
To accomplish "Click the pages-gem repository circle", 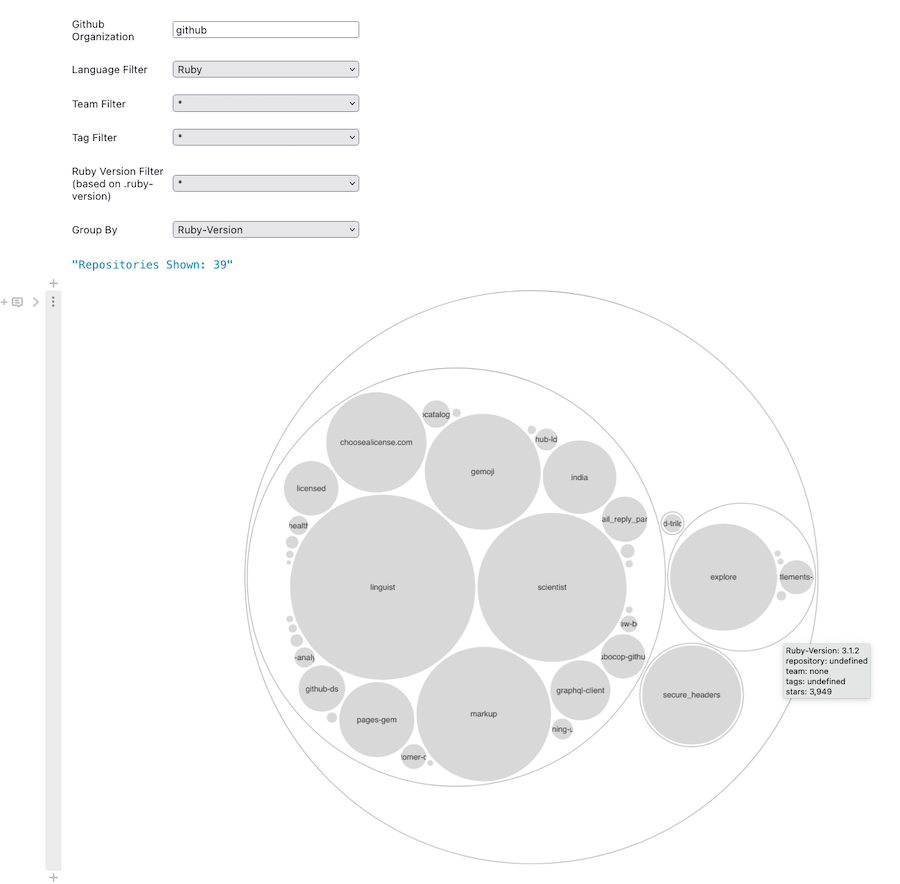I will coord(376,720).
